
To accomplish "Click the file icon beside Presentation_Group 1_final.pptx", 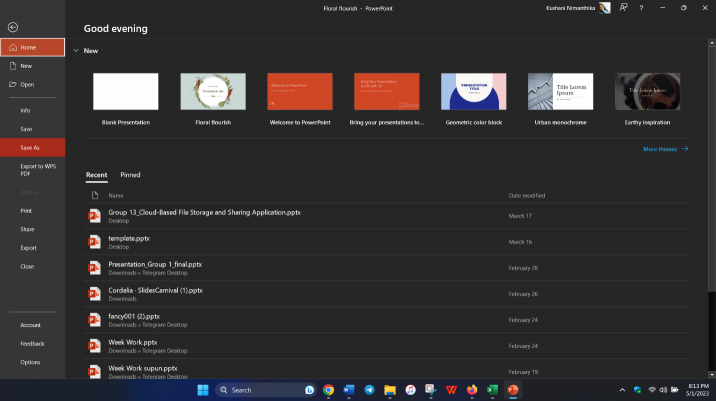I will click(x=95, y=268).
